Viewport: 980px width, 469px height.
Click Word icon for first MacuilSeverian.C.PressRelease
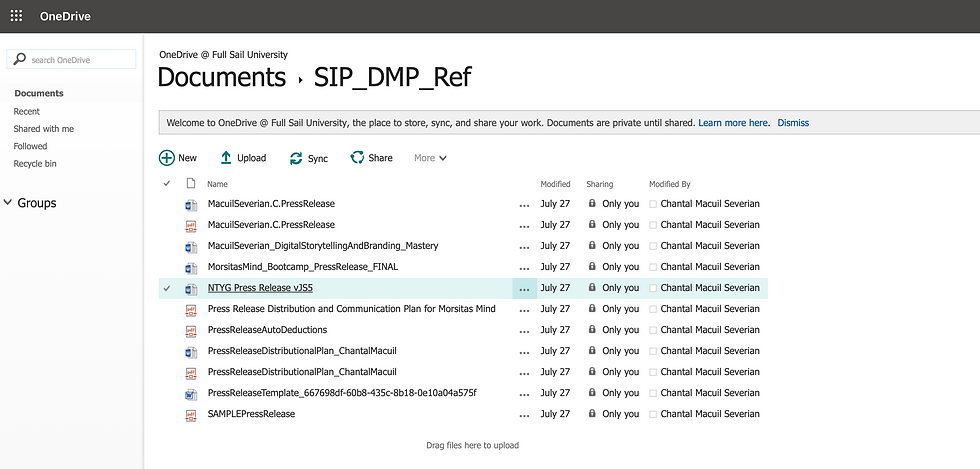(x=191, y=204)
